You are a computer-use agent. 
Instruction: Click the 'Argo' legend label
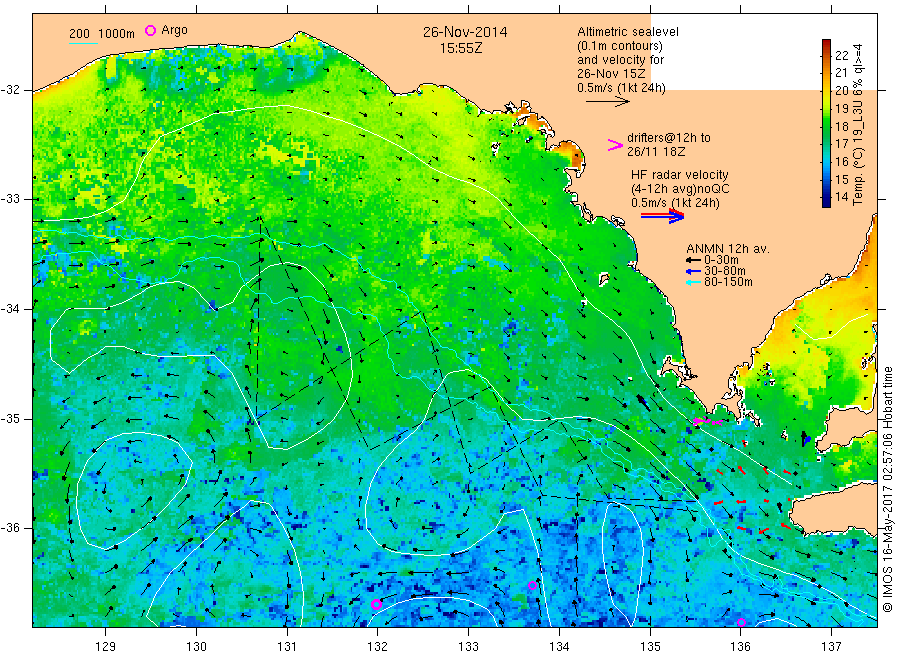point(174,30)
